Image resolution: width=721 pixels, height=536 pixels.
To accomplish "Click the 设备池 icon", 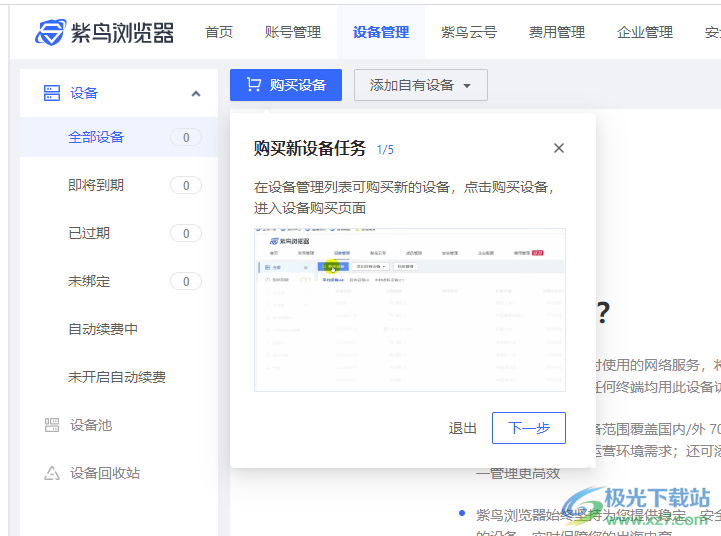I will point(52,425).
